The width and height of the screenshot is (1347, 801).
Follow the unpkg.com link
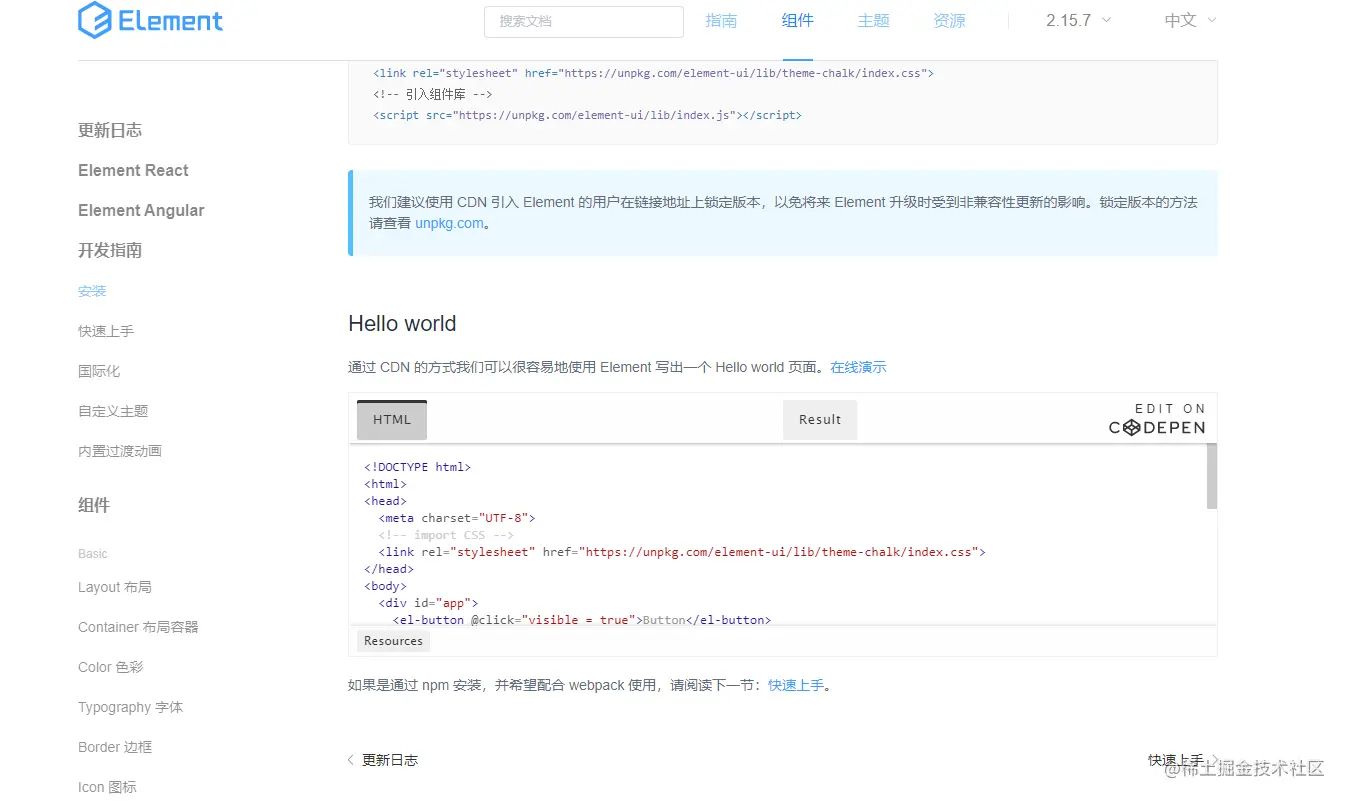pos(449,223)
